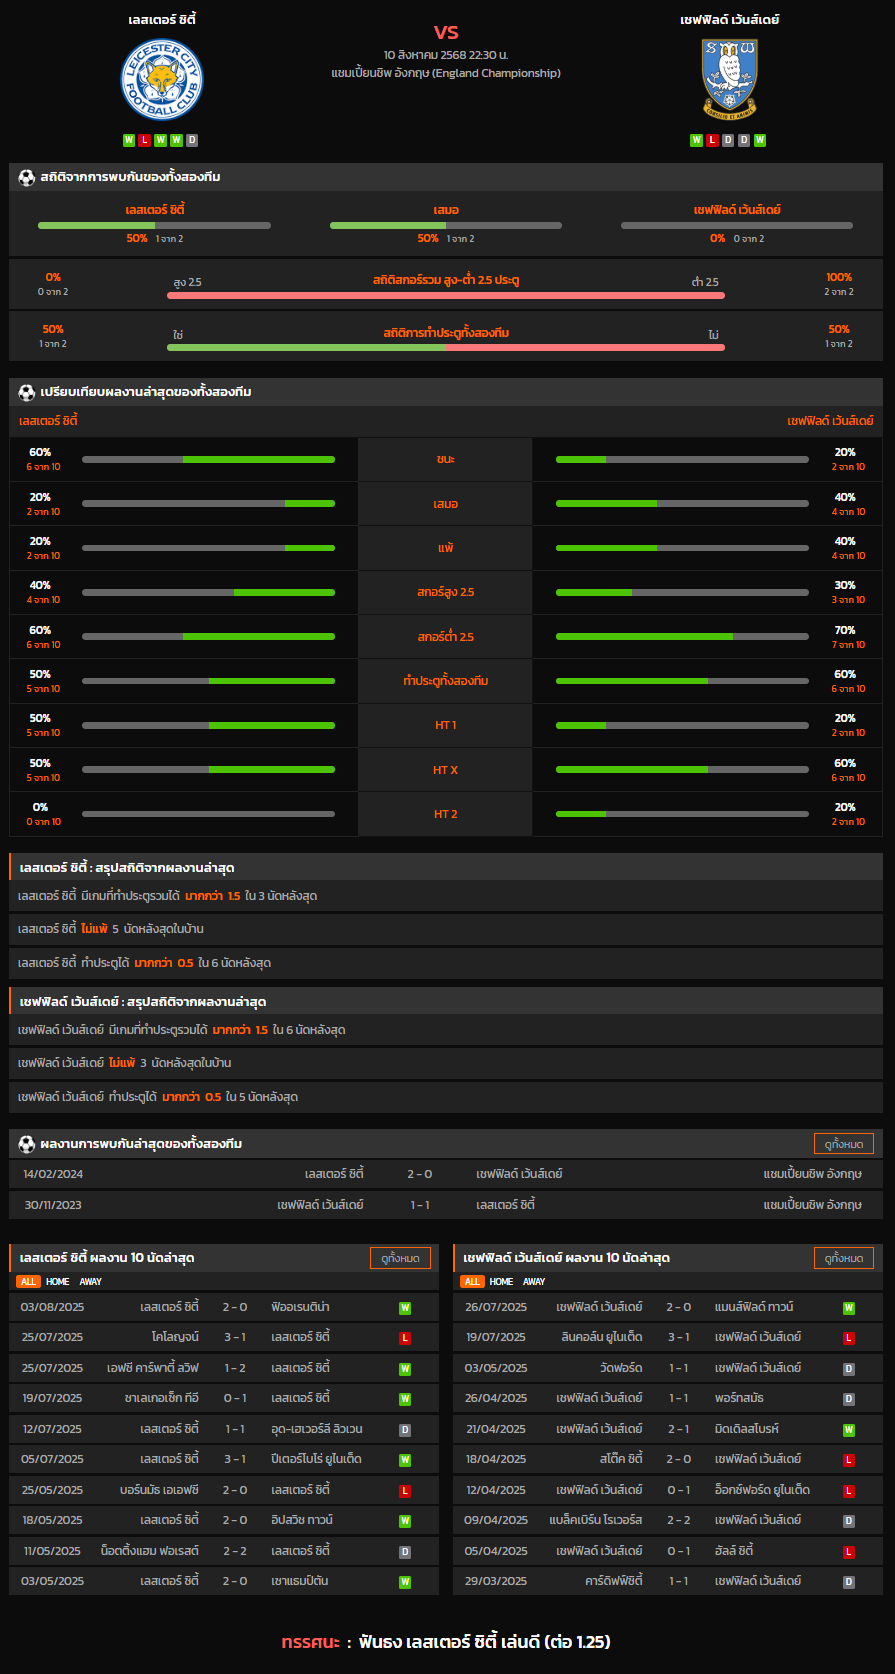Click W badge on 26/07/2025 Sheffield vs Mansfield row
This screenshot has height=1674, width=895.
click(849, 1308)
